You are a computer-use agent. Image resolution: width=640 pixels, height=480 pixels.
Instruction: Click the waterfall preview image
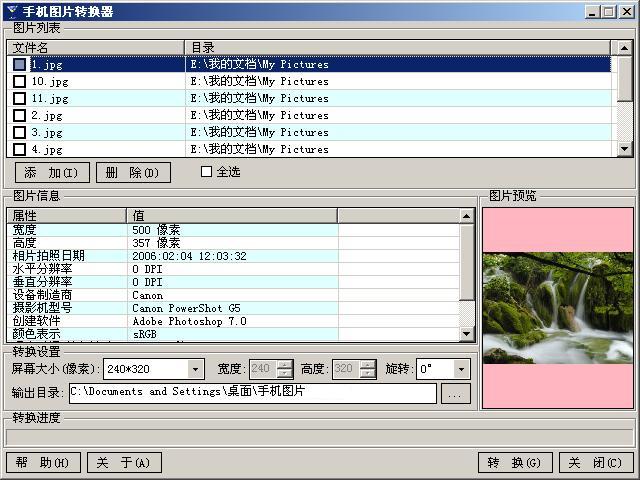(557, 307)
